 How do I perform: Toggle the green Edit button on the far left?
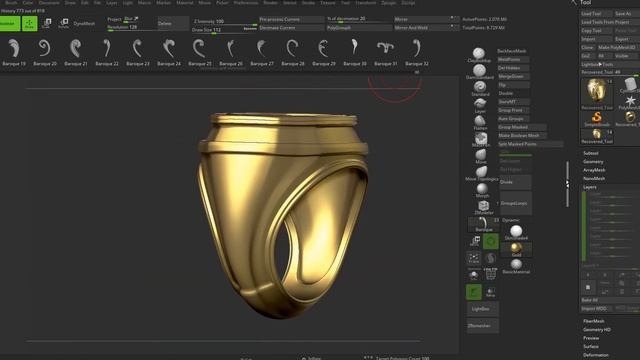click(x=10, y=24)
